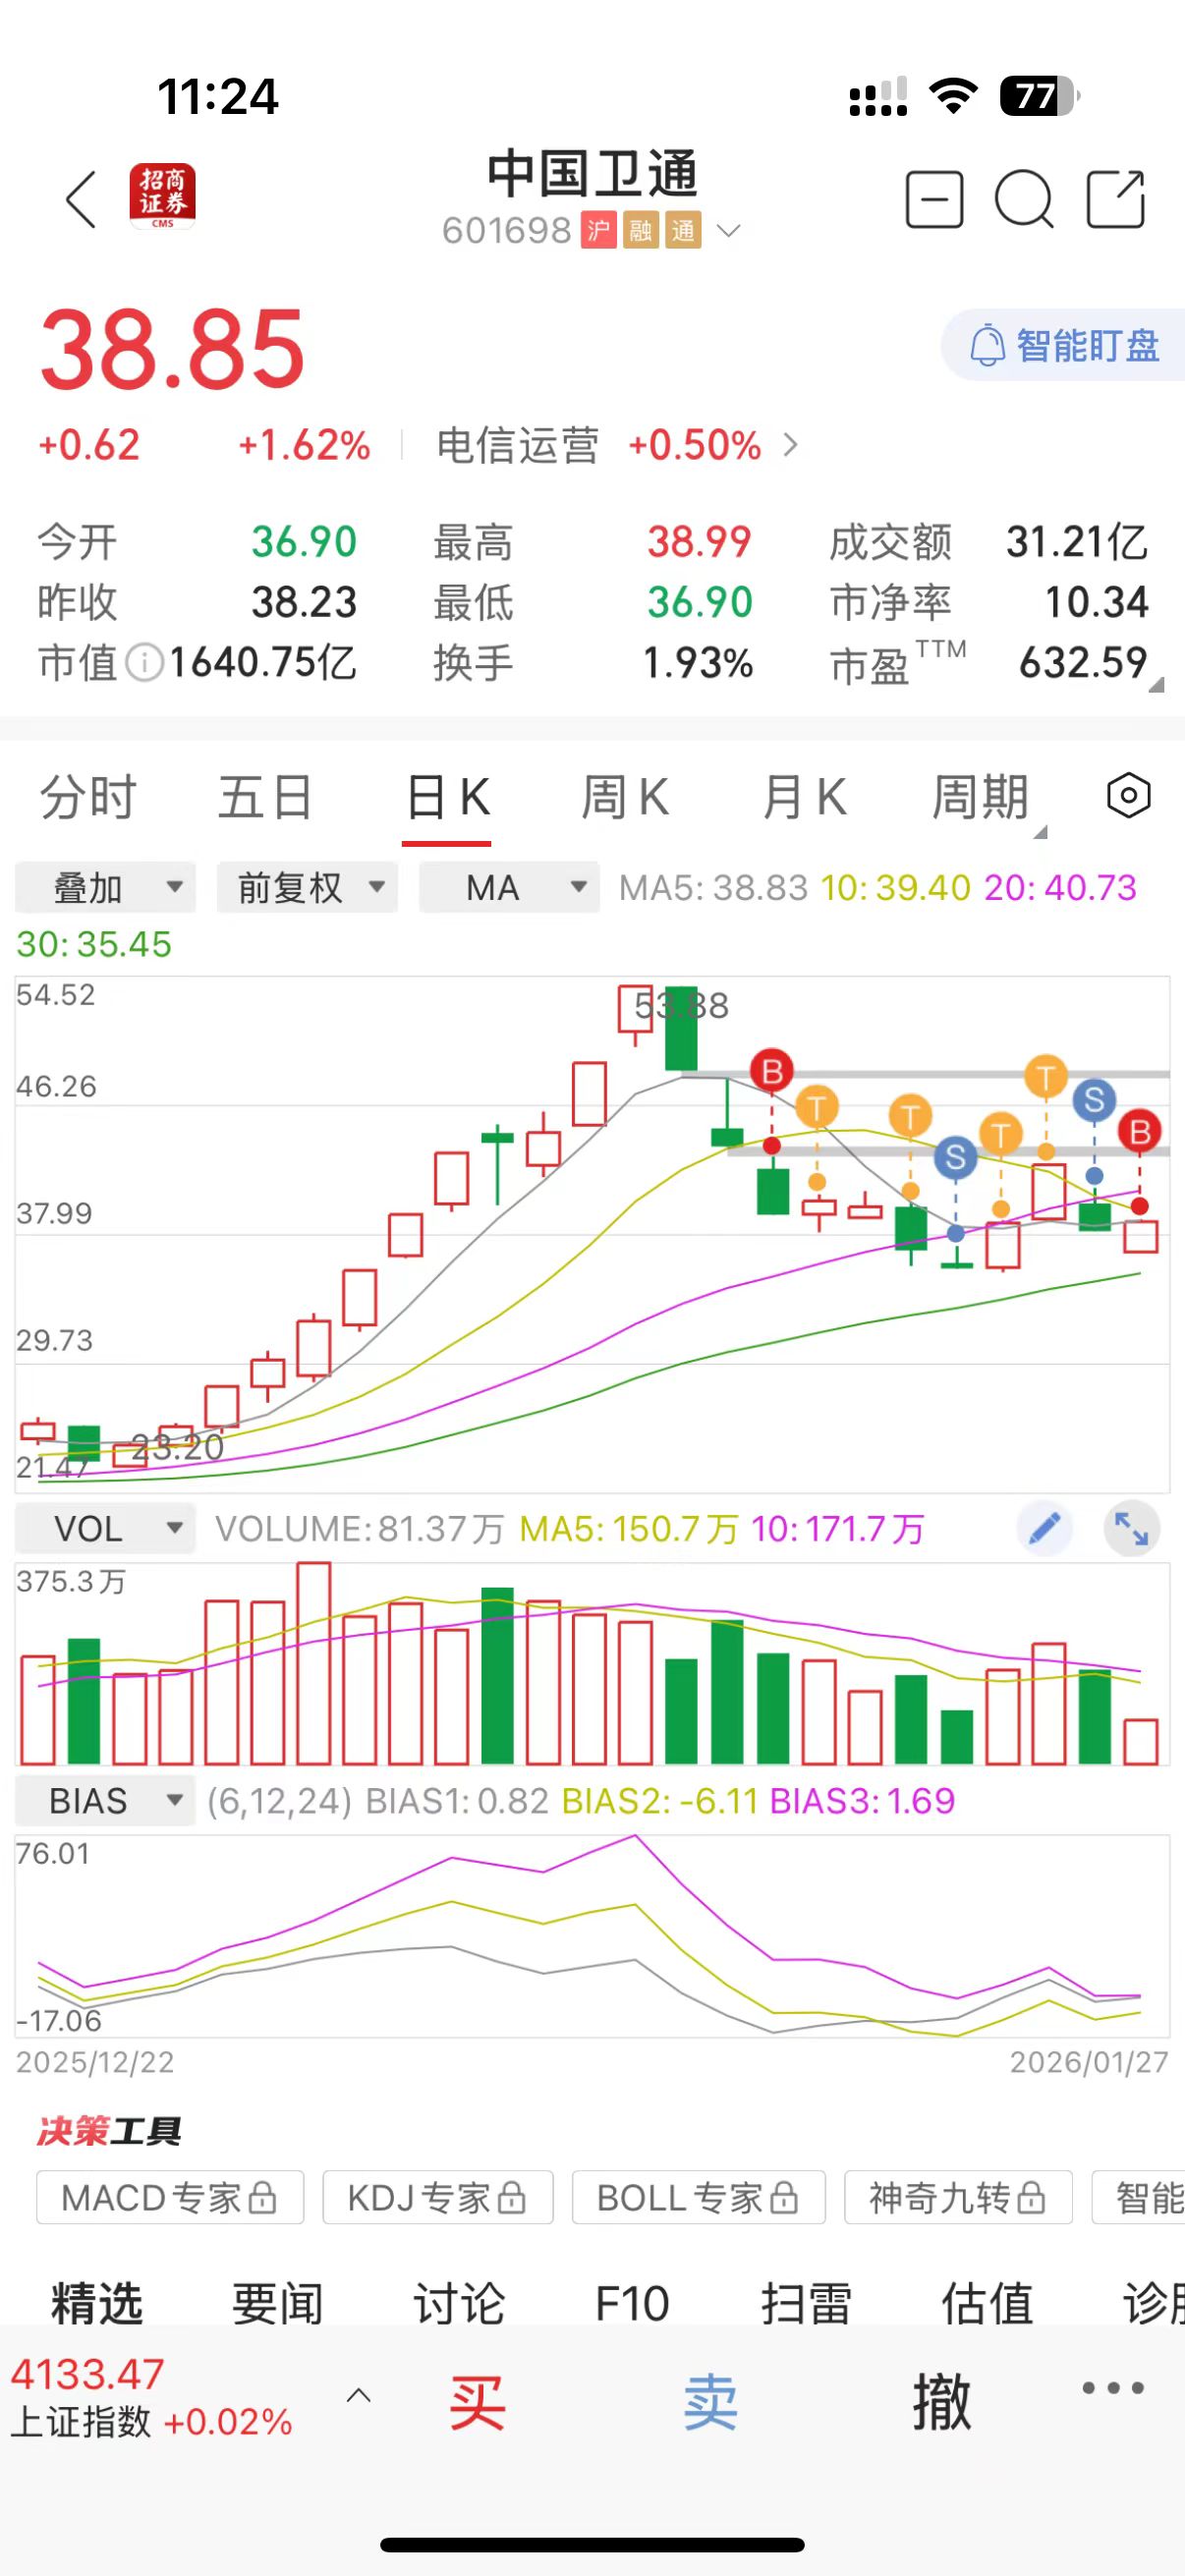Tap the share export icon

1115,199
